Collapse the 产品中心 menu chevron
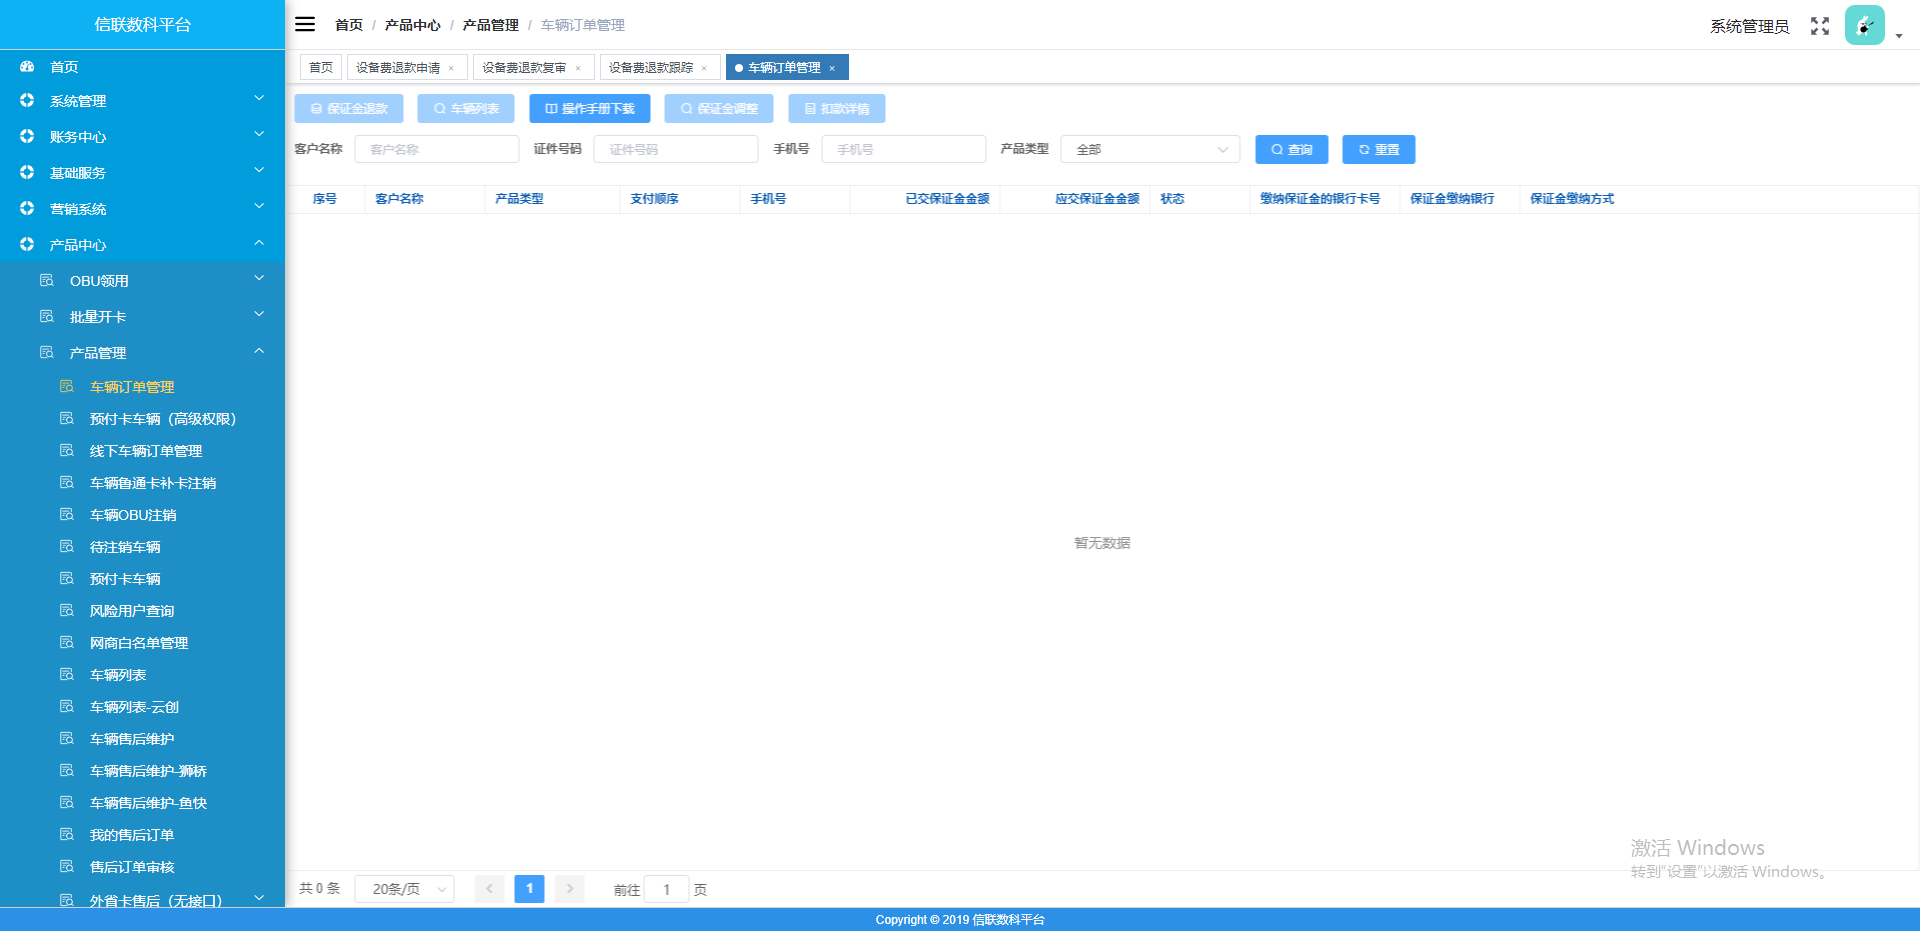 point(259,242)
